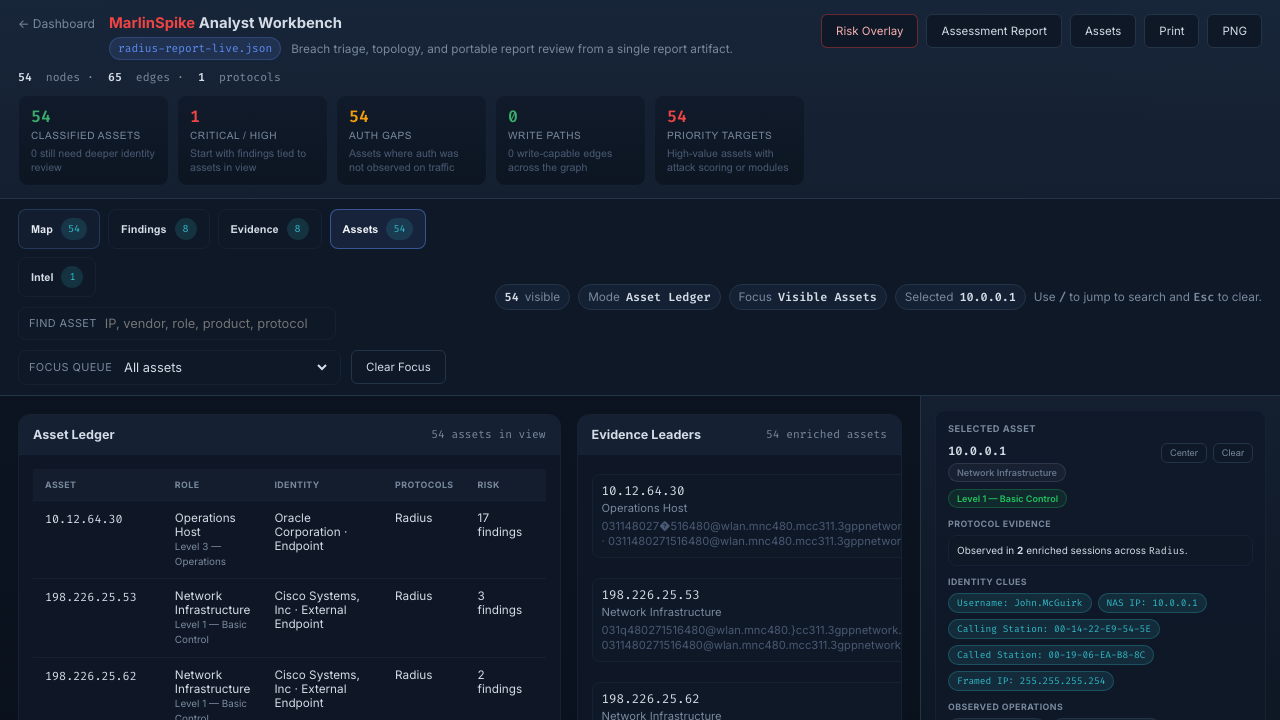Return to the Dashboard
Viewport: 1280px width, 720px height.
[55, 23]
